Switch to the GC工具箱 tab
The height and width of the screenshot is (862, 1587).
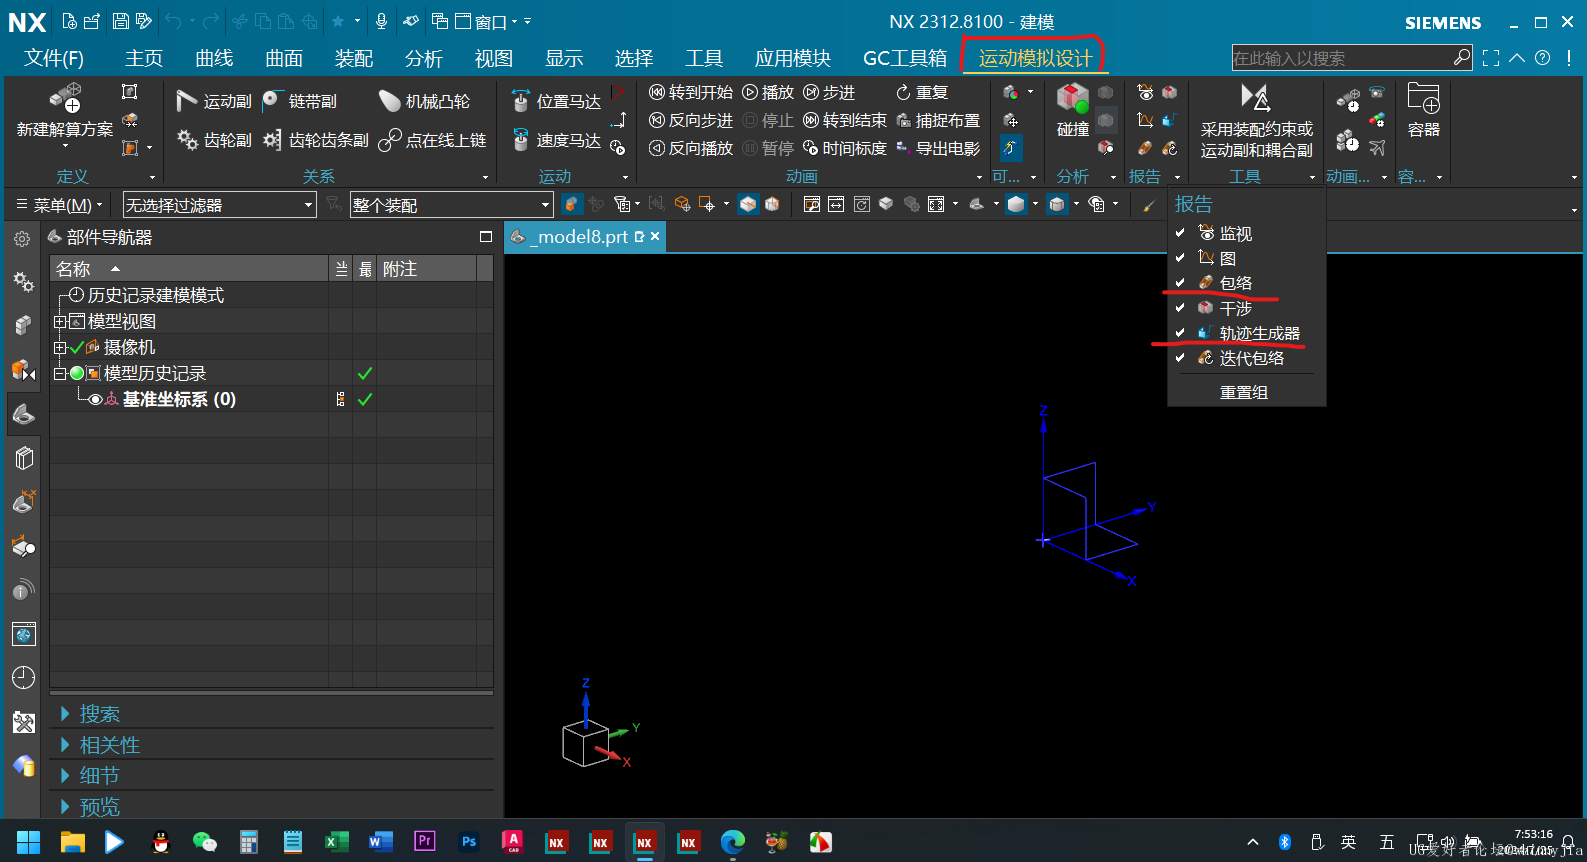point(905,58)
